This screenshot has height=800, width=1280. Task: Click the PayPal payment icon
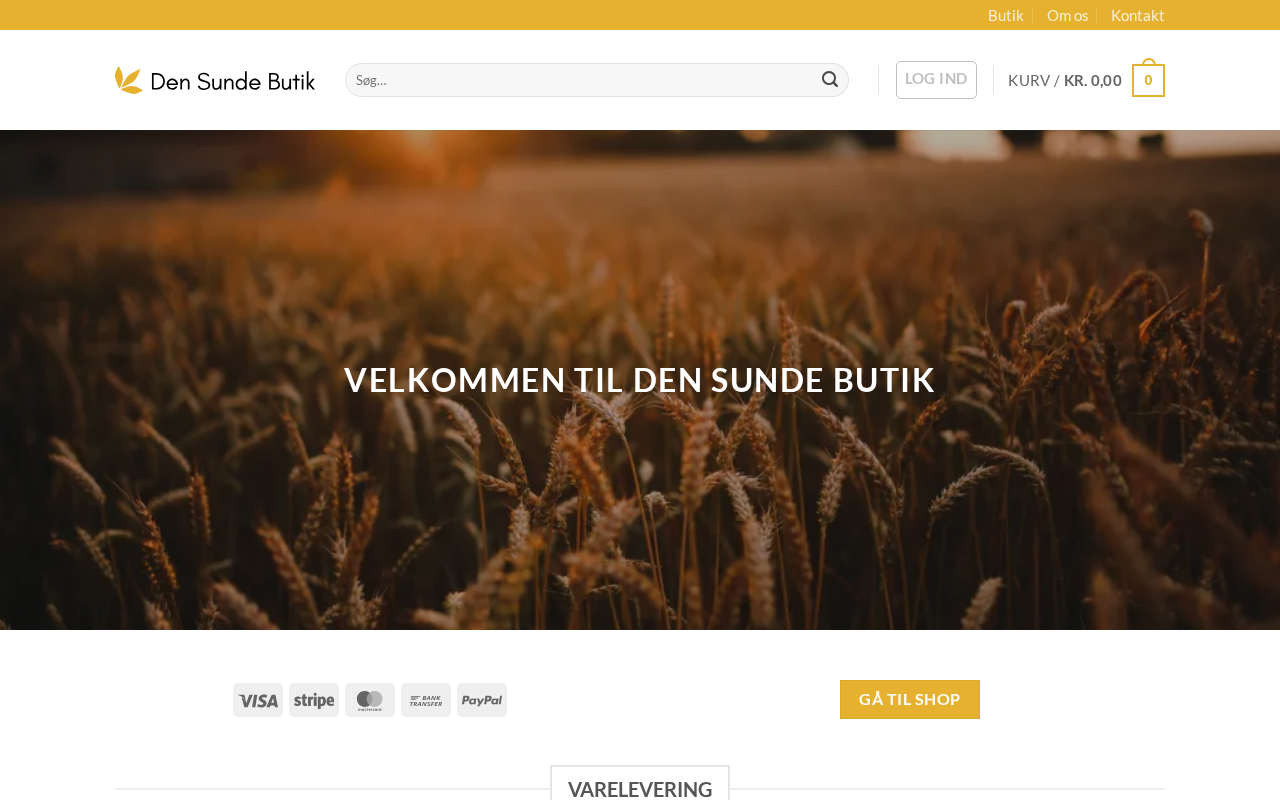pyautogui.click(x=482, y=700)
